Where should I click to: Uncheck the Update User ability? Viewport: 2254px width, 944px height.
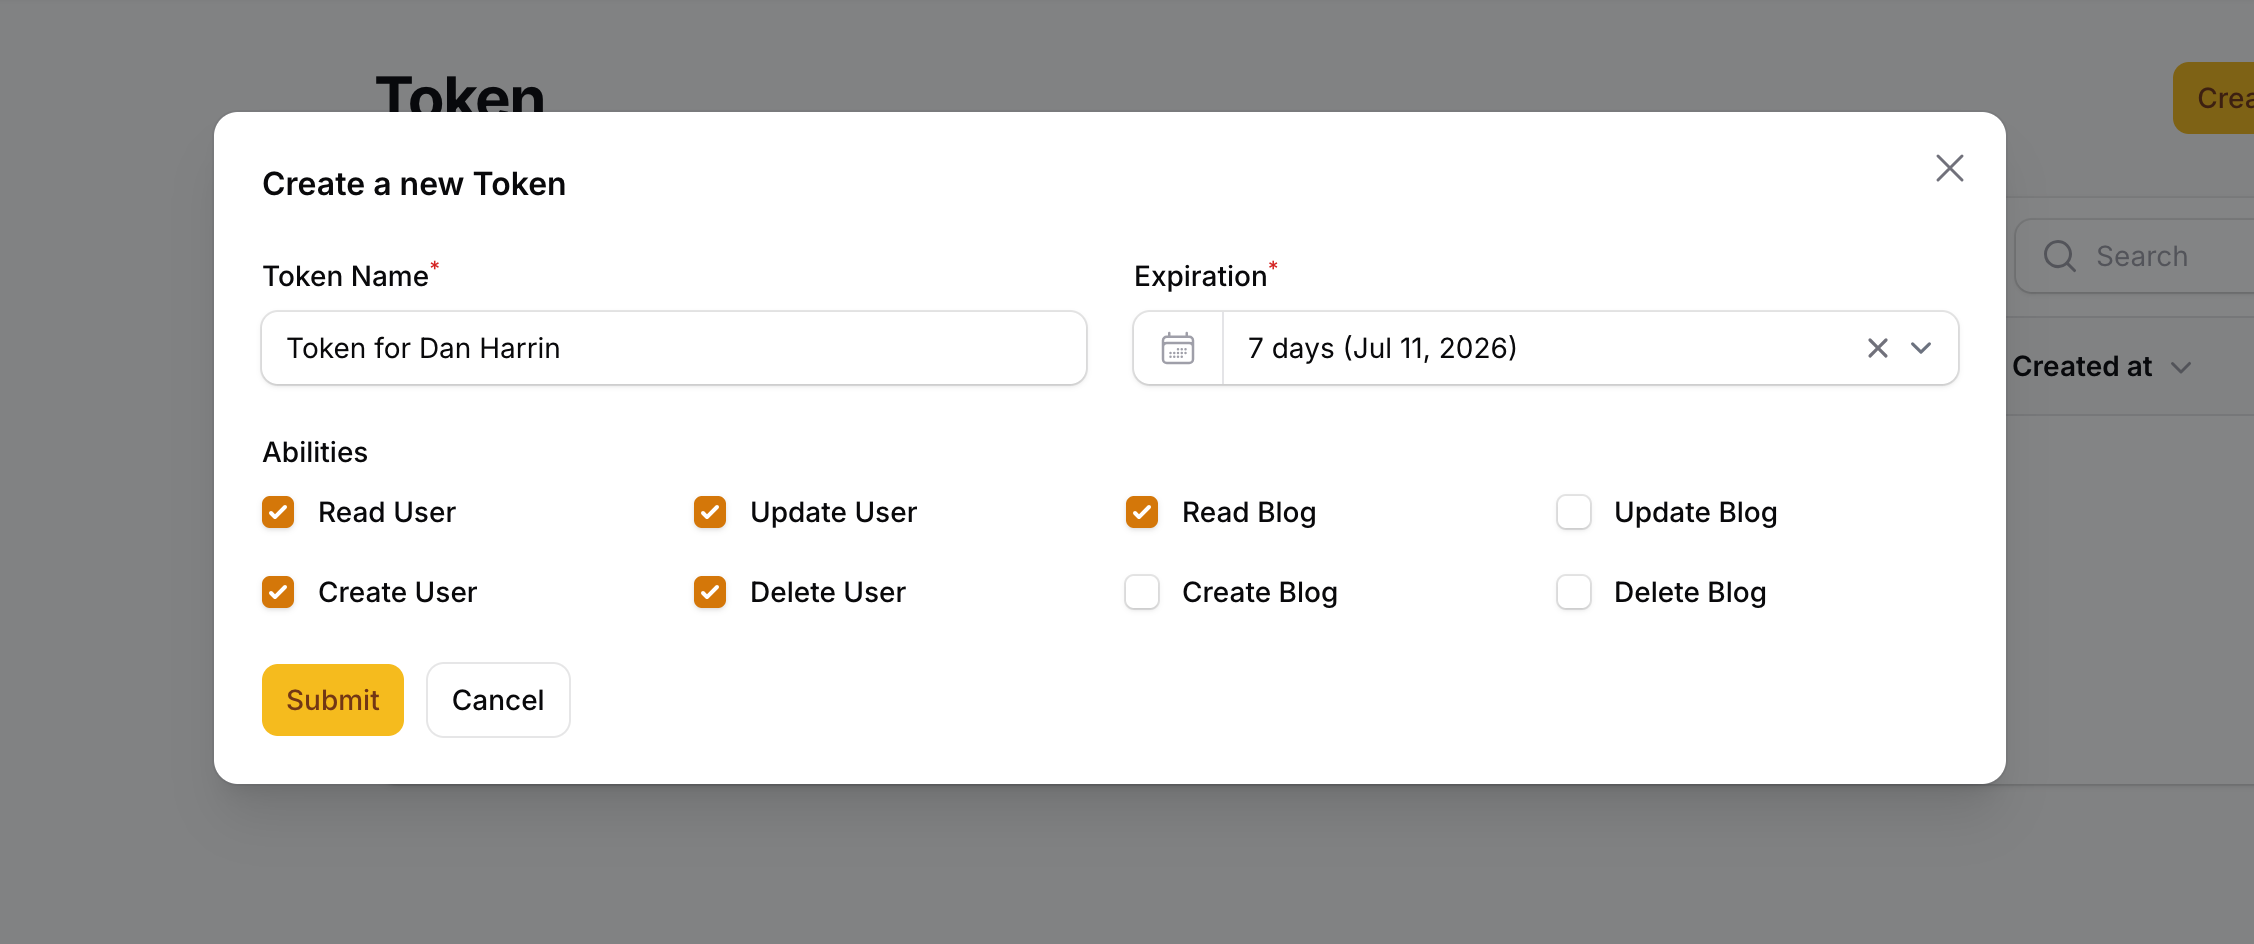[710, 512]
